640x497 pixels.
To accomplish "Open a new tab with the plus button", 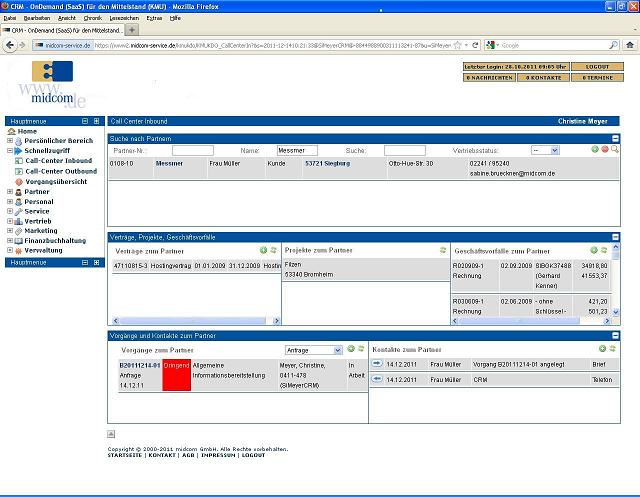I will pos(132,30).
